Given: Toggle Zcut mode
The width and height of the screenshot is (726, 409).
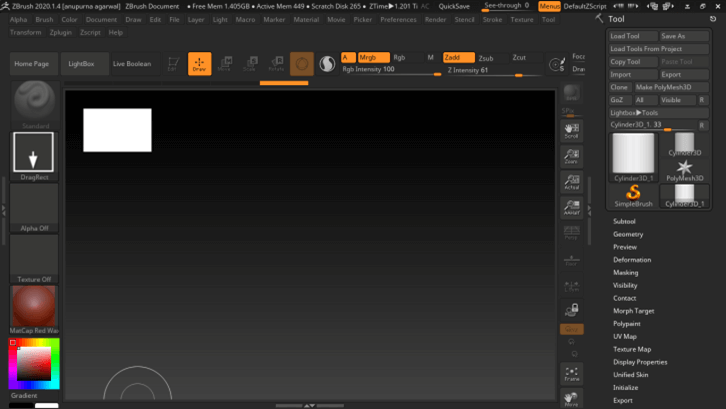Looking at the screenshot, I should tap(526, 57).
